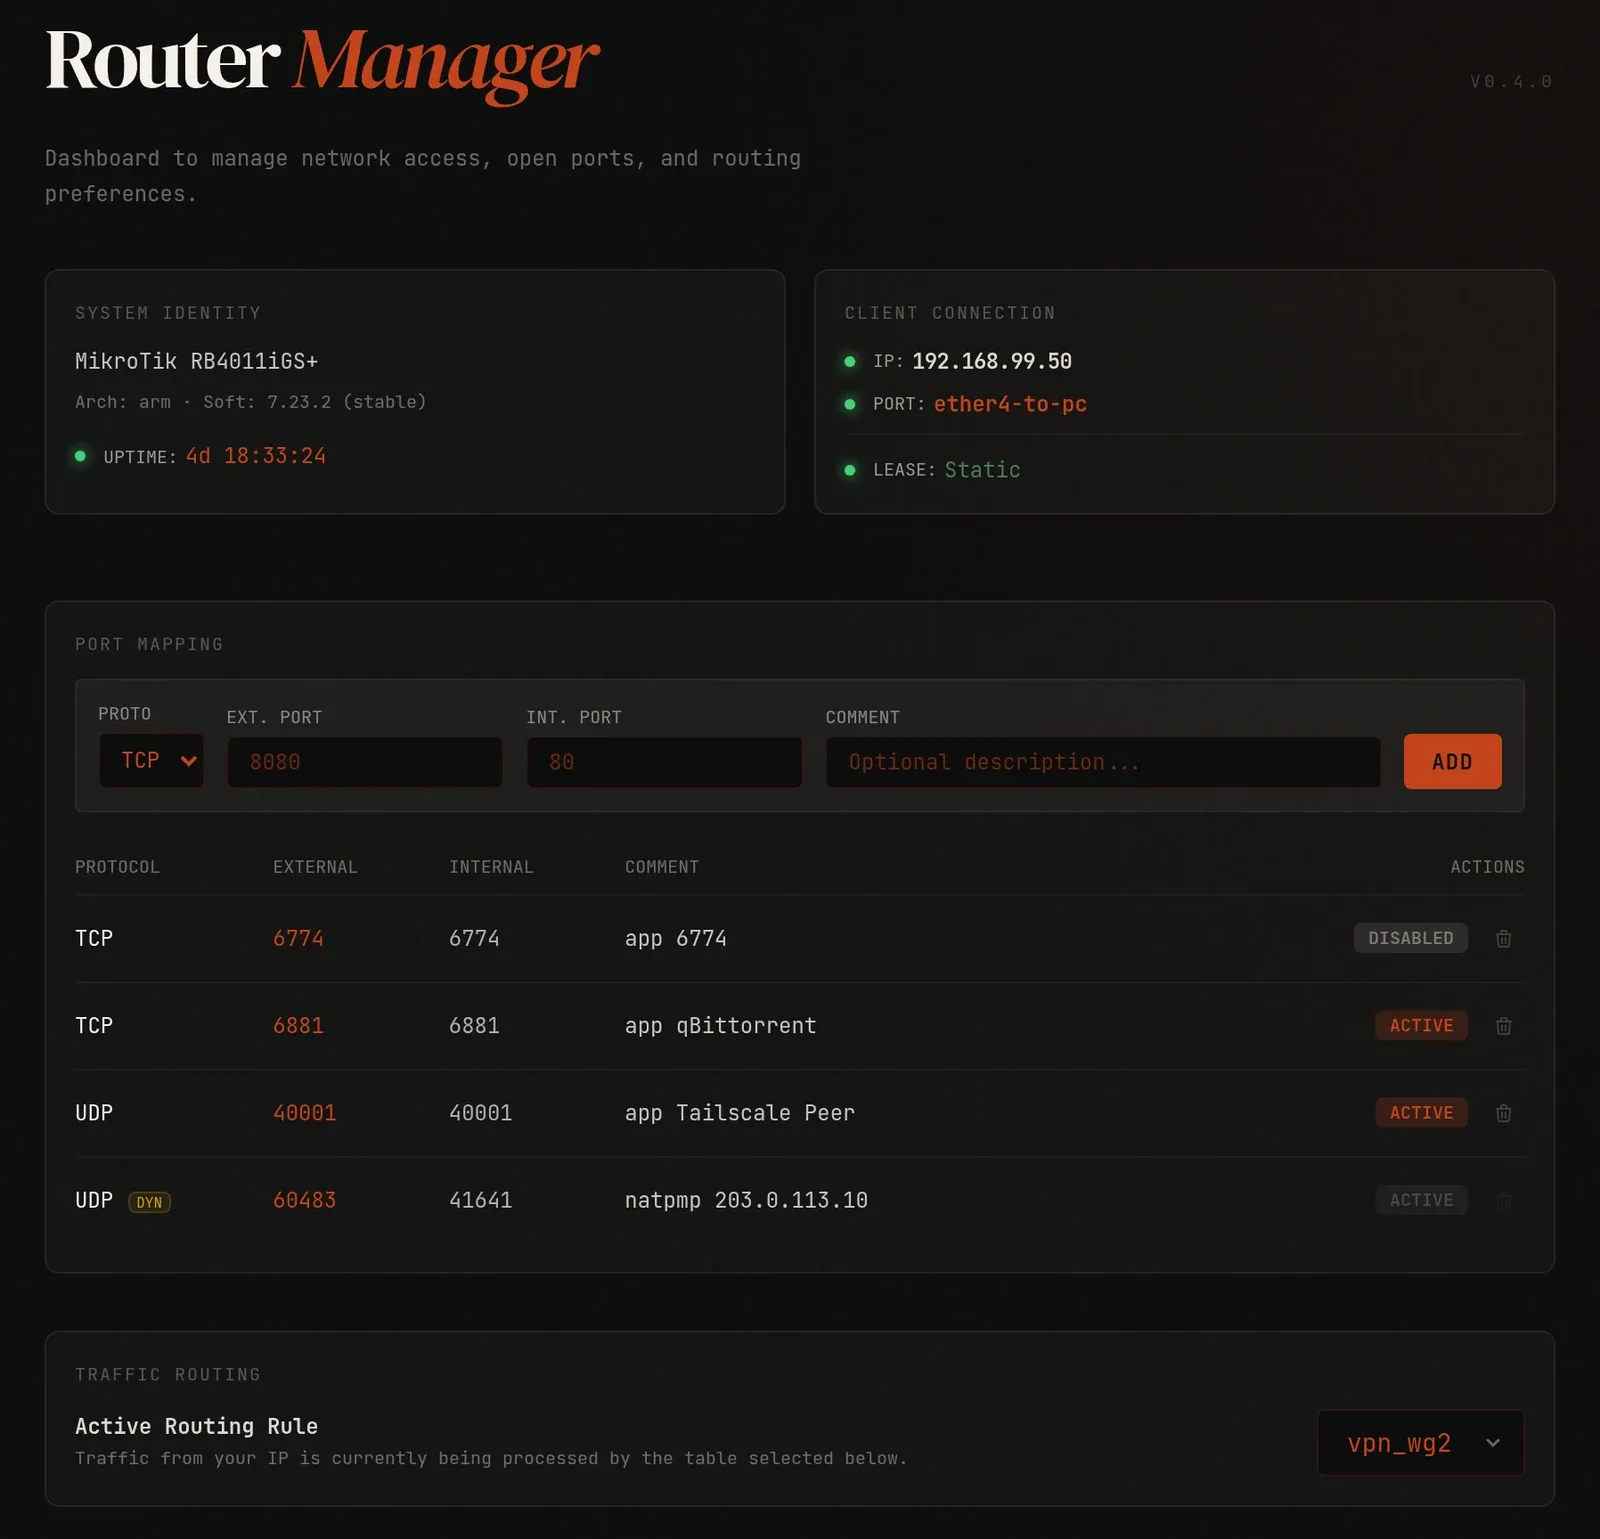1600x1539 pixels.
Task: Click the 'Arch: arm · Soft: 7.23.2' line
Action: click(x=251, y=402)
